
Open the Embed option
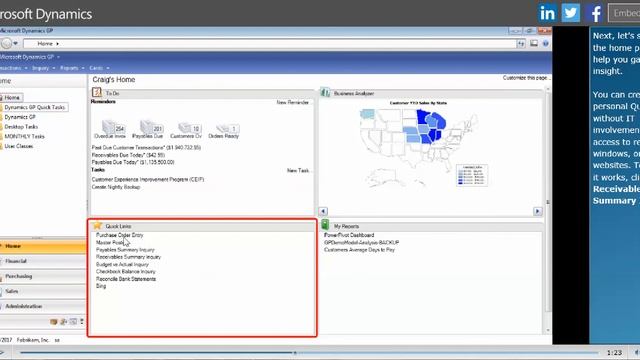point(624,13)
